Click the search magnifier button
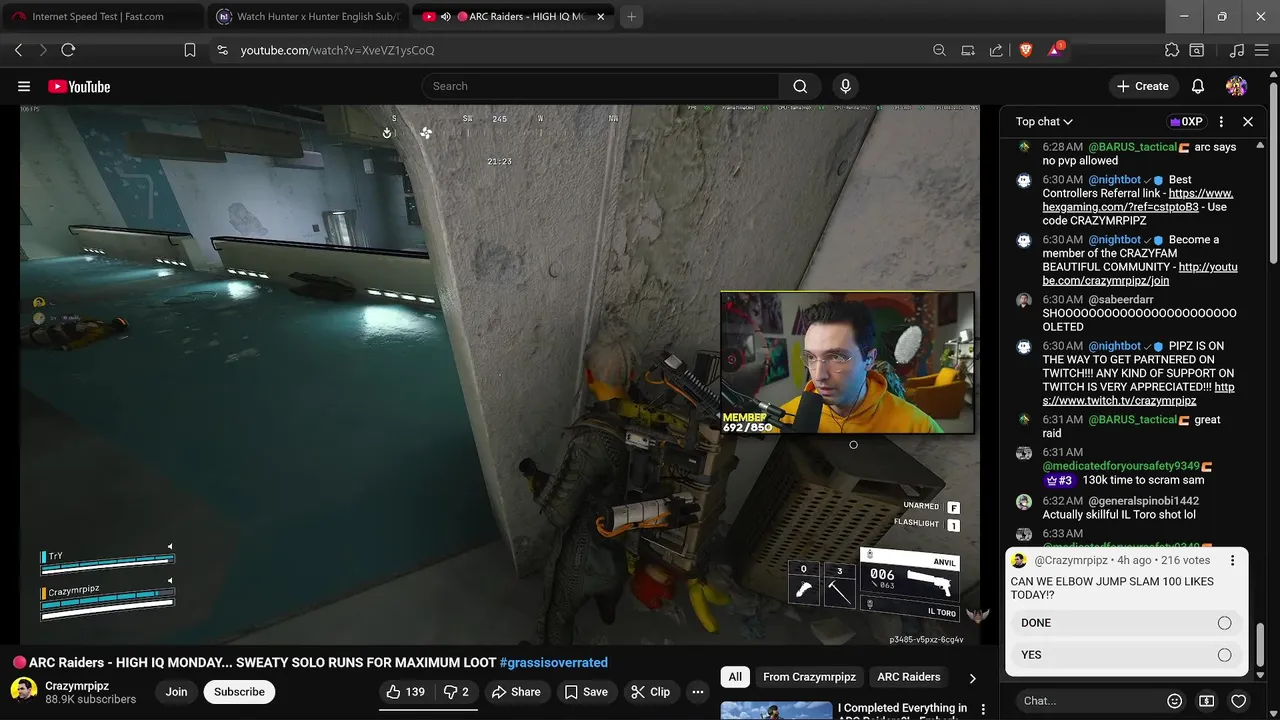This screenshot has height=720, width=1280. click(800, 87)
